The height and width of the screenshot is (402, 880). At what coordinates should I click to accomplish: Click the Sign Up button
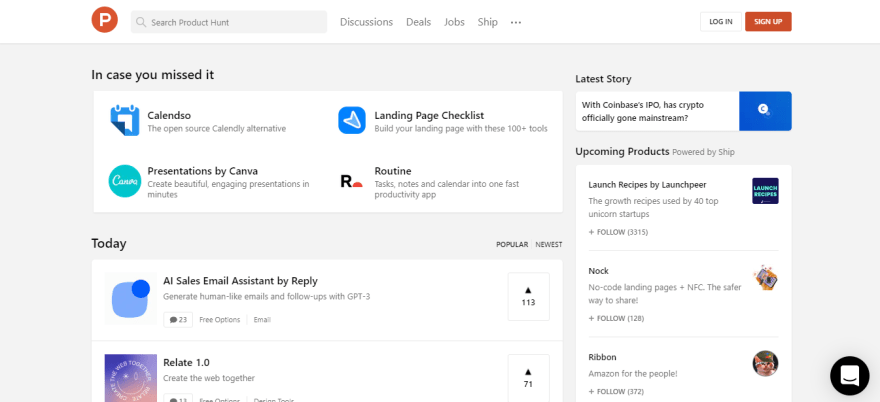(x=768, y=21)
